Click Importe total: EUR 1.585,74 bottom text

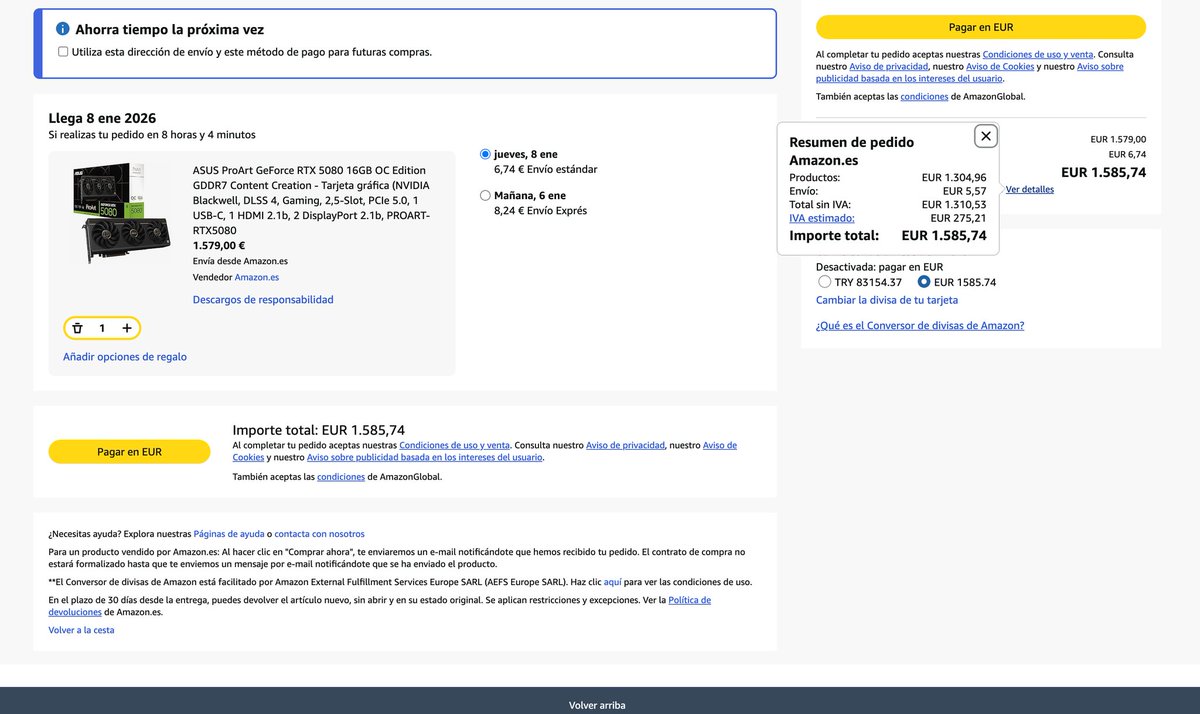[x=319, y=430]
